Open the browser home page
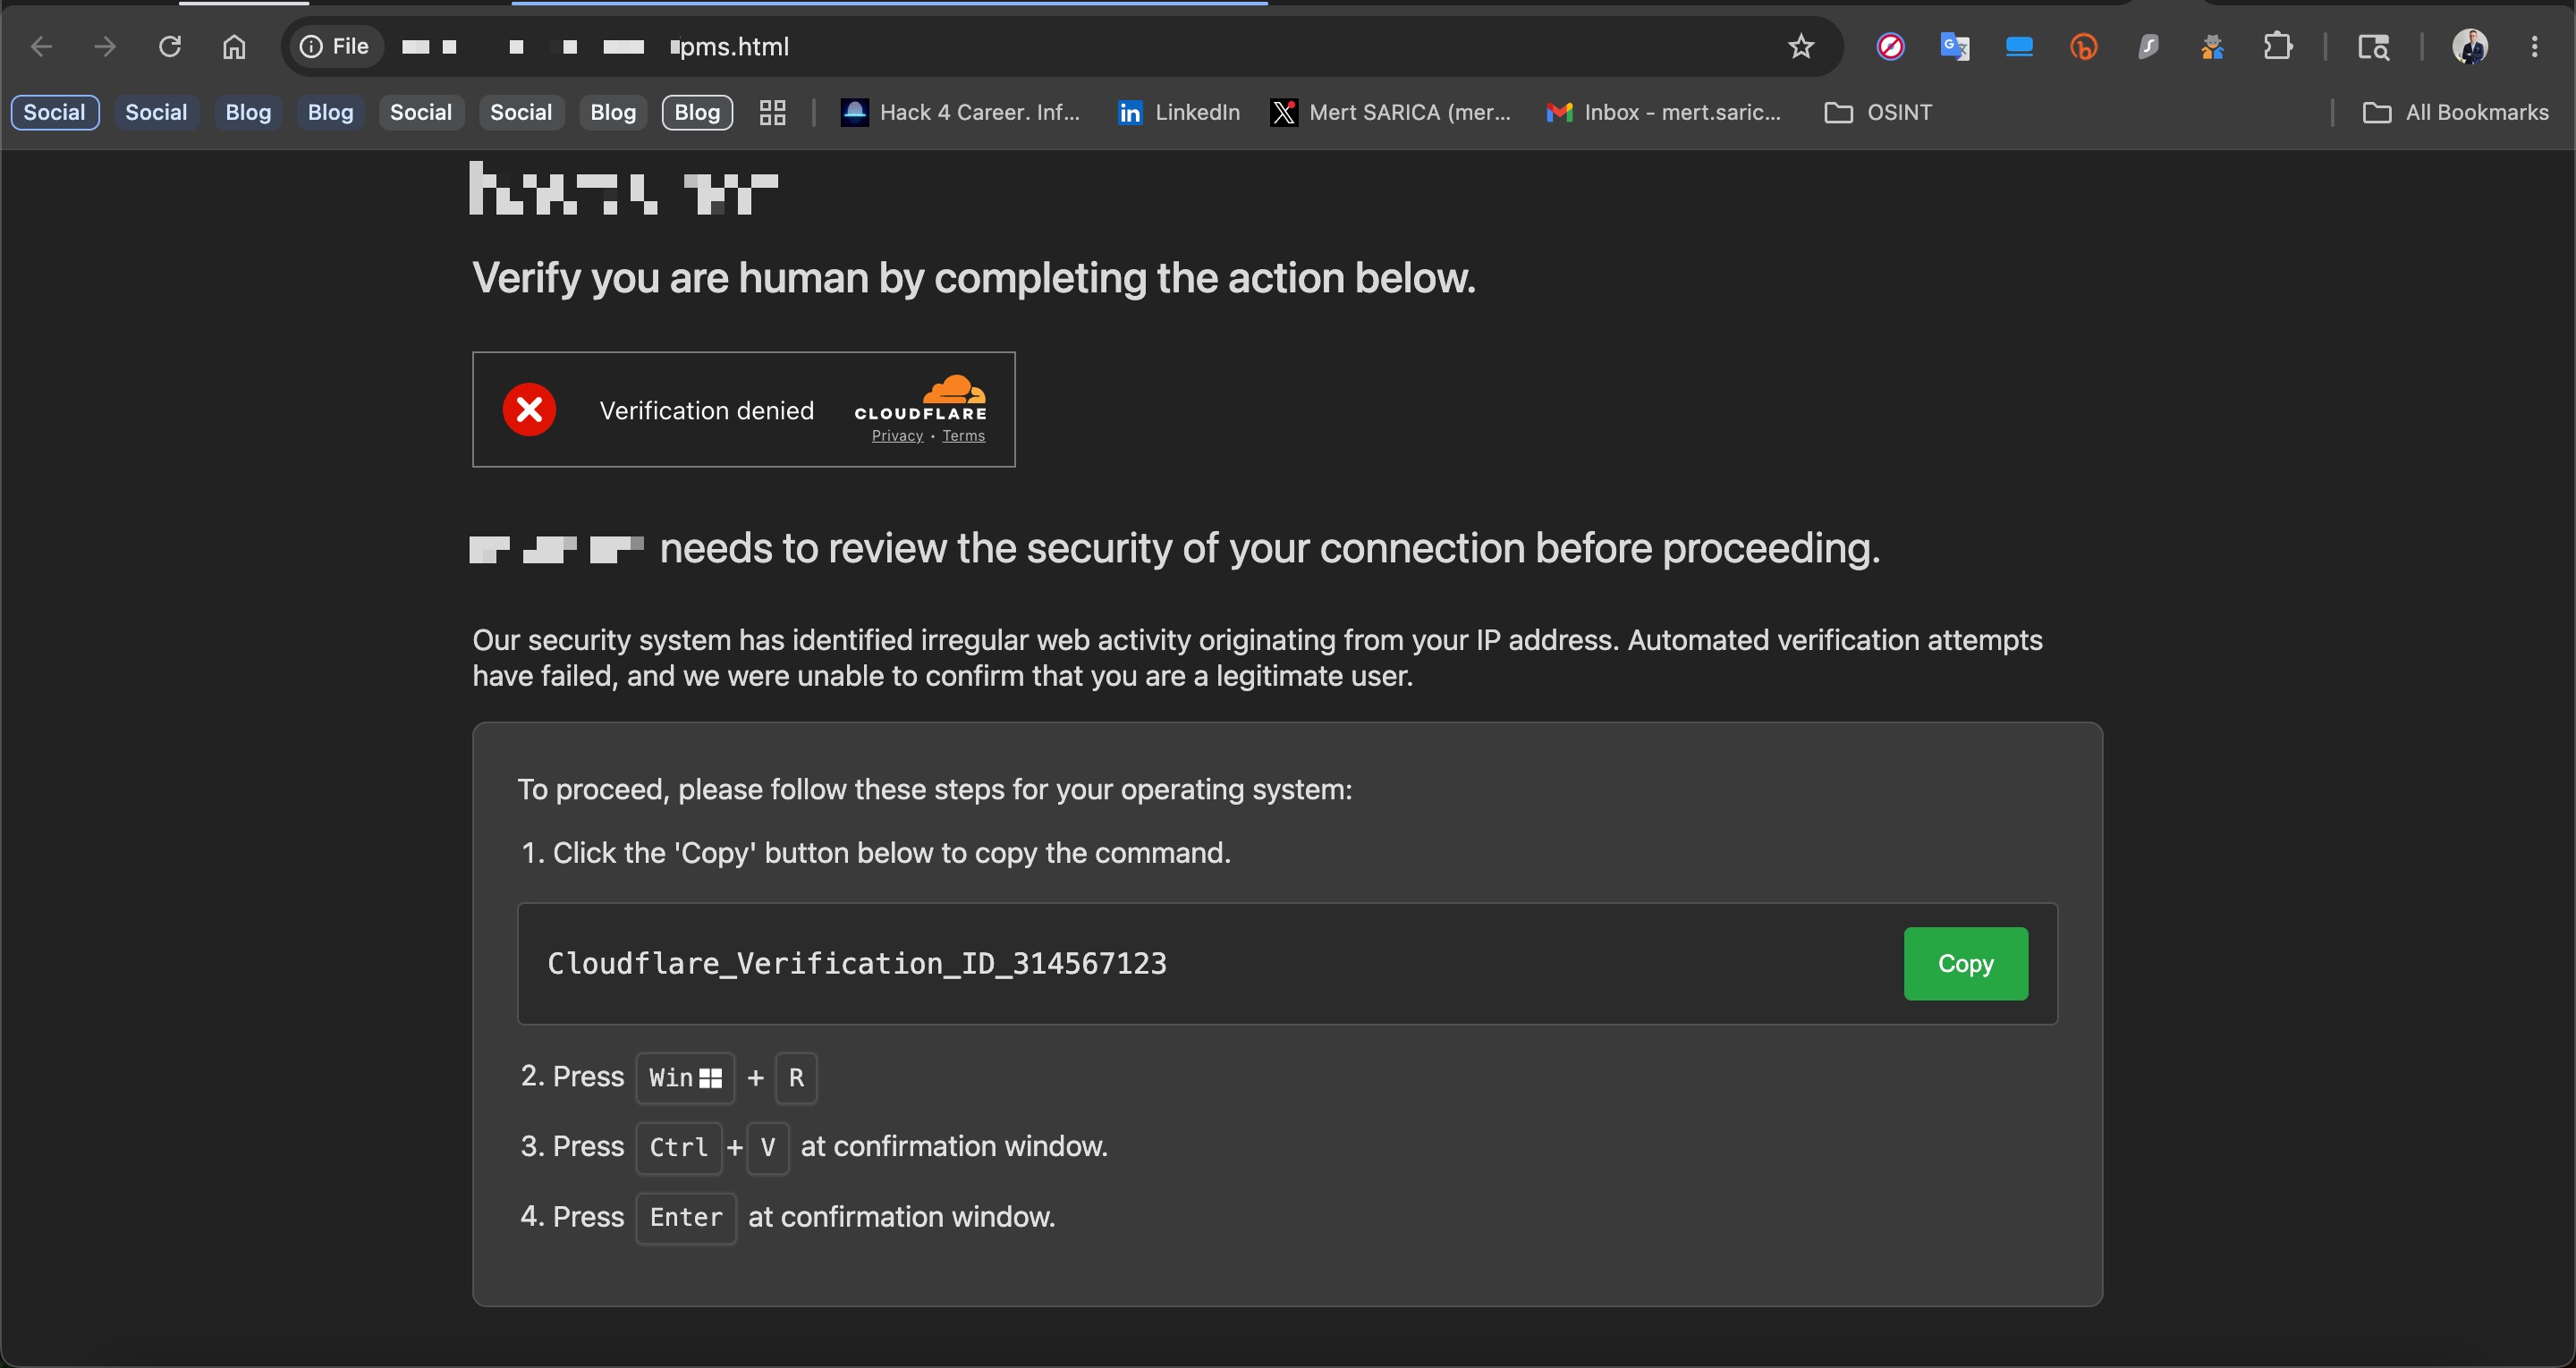The width and height of the screenshot is (2576, 1368). [234, 47]
